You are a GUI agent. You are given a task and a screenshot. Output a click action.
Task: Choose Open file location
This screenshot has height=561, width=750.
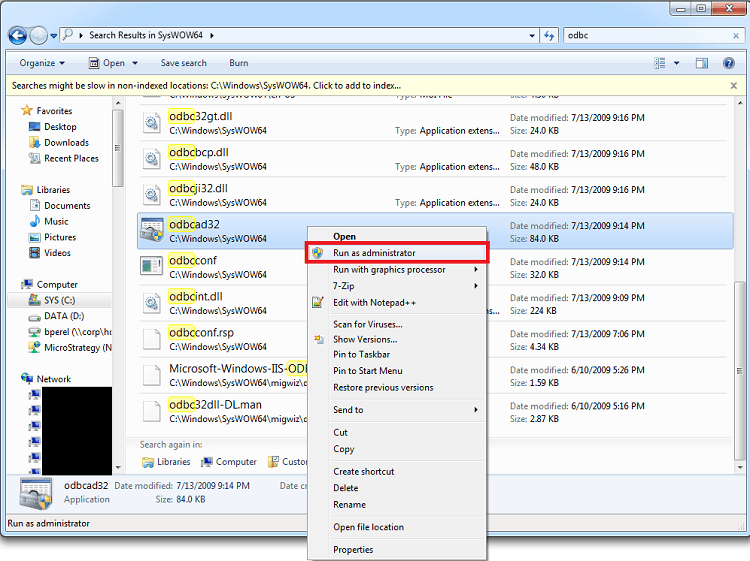[x=397, y=527]
